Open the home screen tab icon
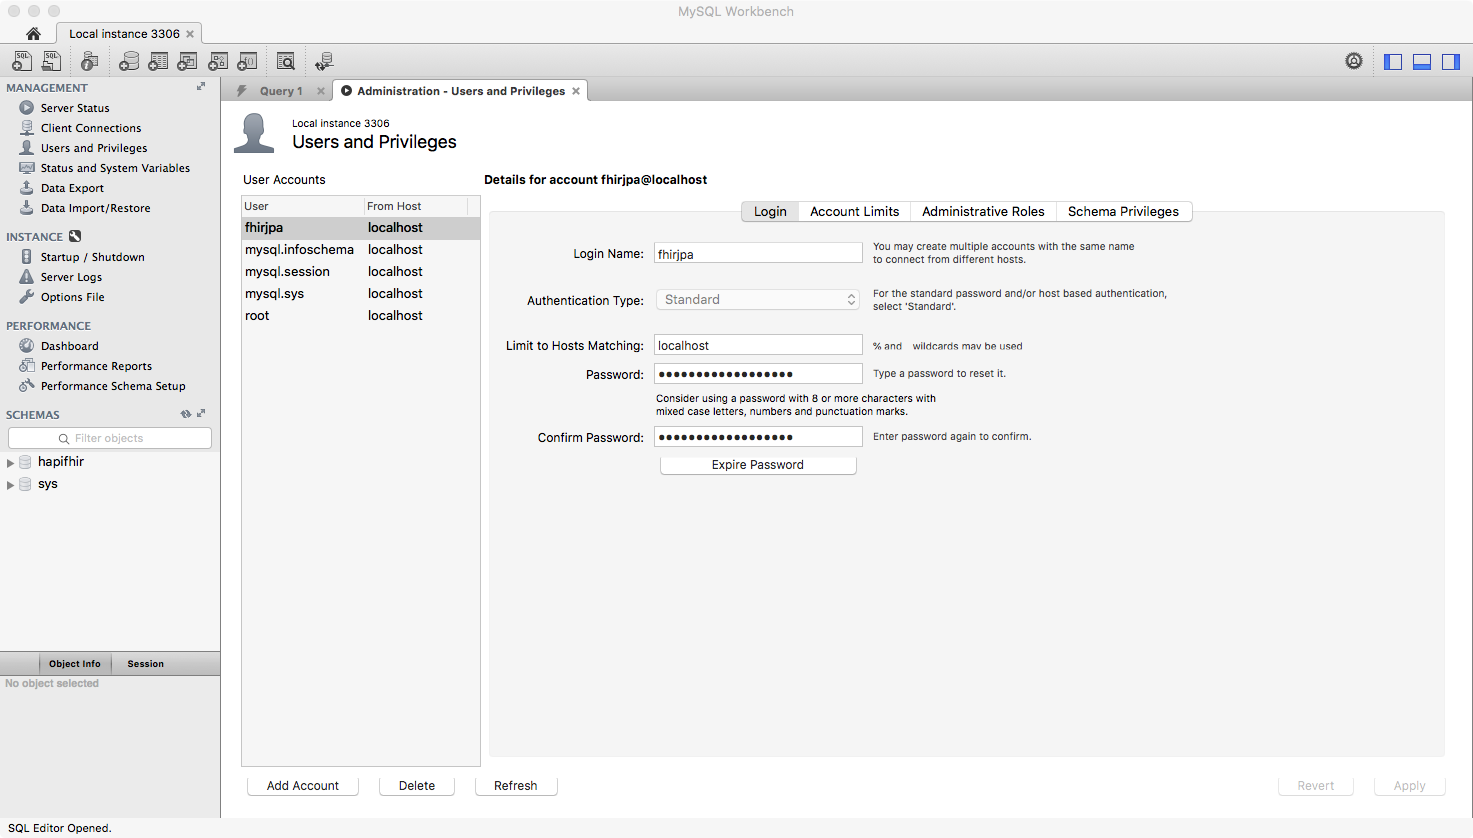1473x838 pixels. click(x=33, y=34)
